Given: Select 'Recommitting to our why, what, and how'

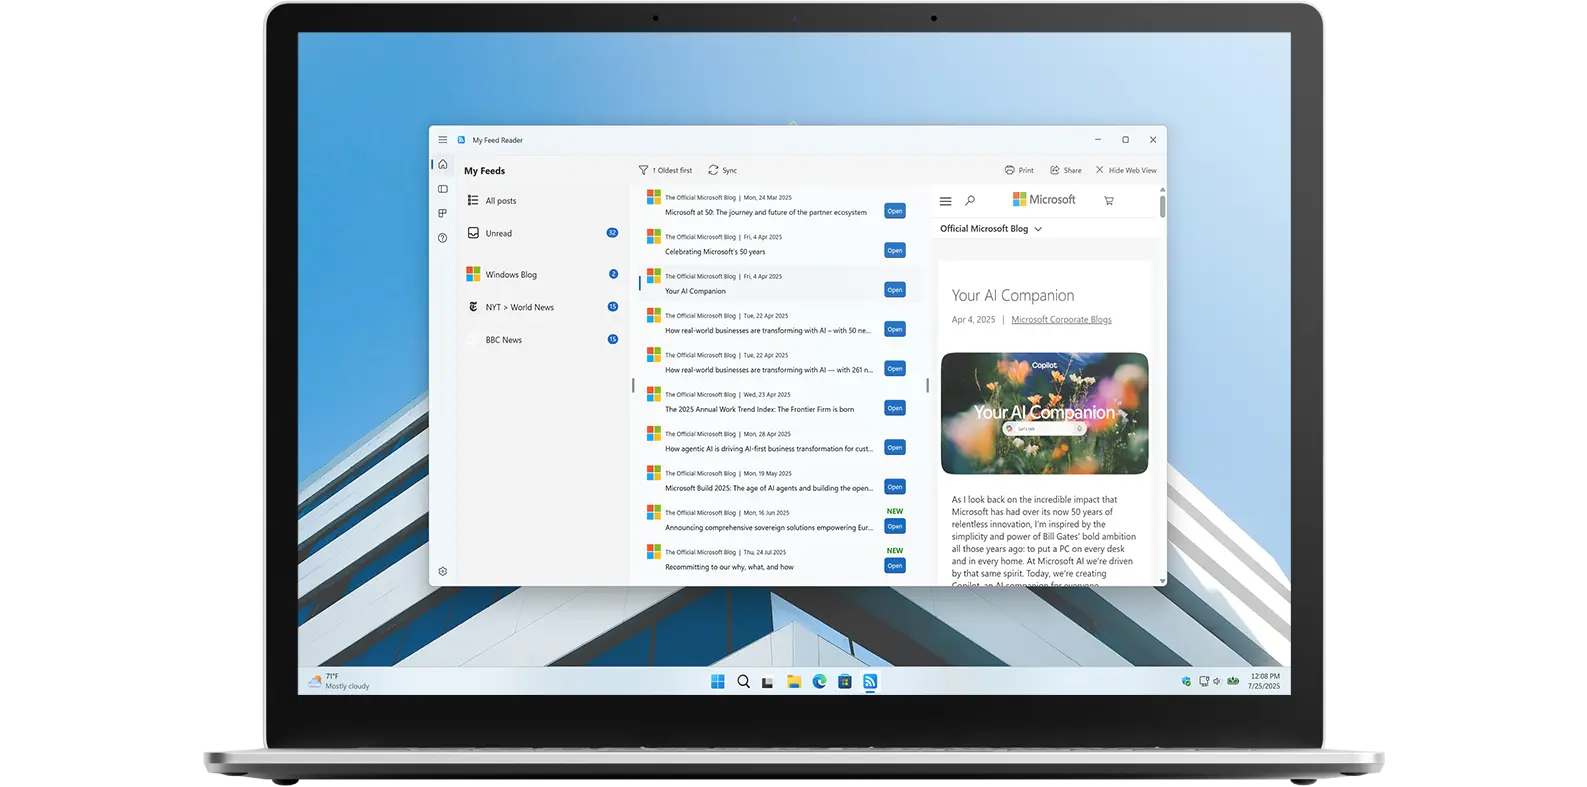Looking at the screenshot, I should 729,567.
